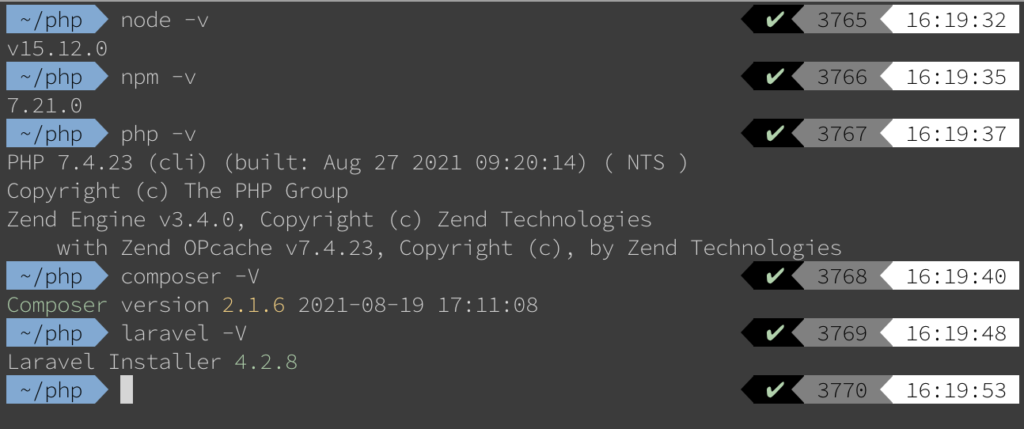1024x429 pixels.
Task: Click history number 3768
Action: click(842, 277)
